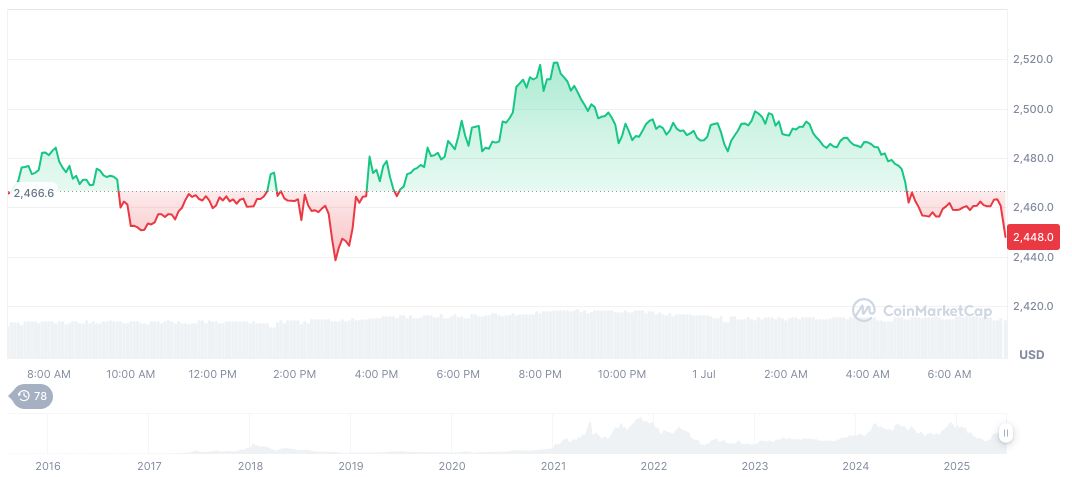Image resolution: width=1072 pixels, height=477 pixels.
Task: Click the 10:00 AM time axis label
Action: click(131, 374)
